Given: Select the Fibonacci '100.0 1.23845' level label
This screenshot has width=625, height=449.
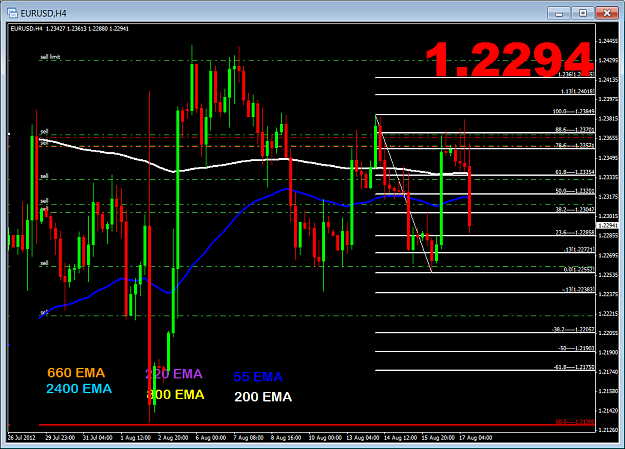Looking at the screenshot, I should coord(574,111).
